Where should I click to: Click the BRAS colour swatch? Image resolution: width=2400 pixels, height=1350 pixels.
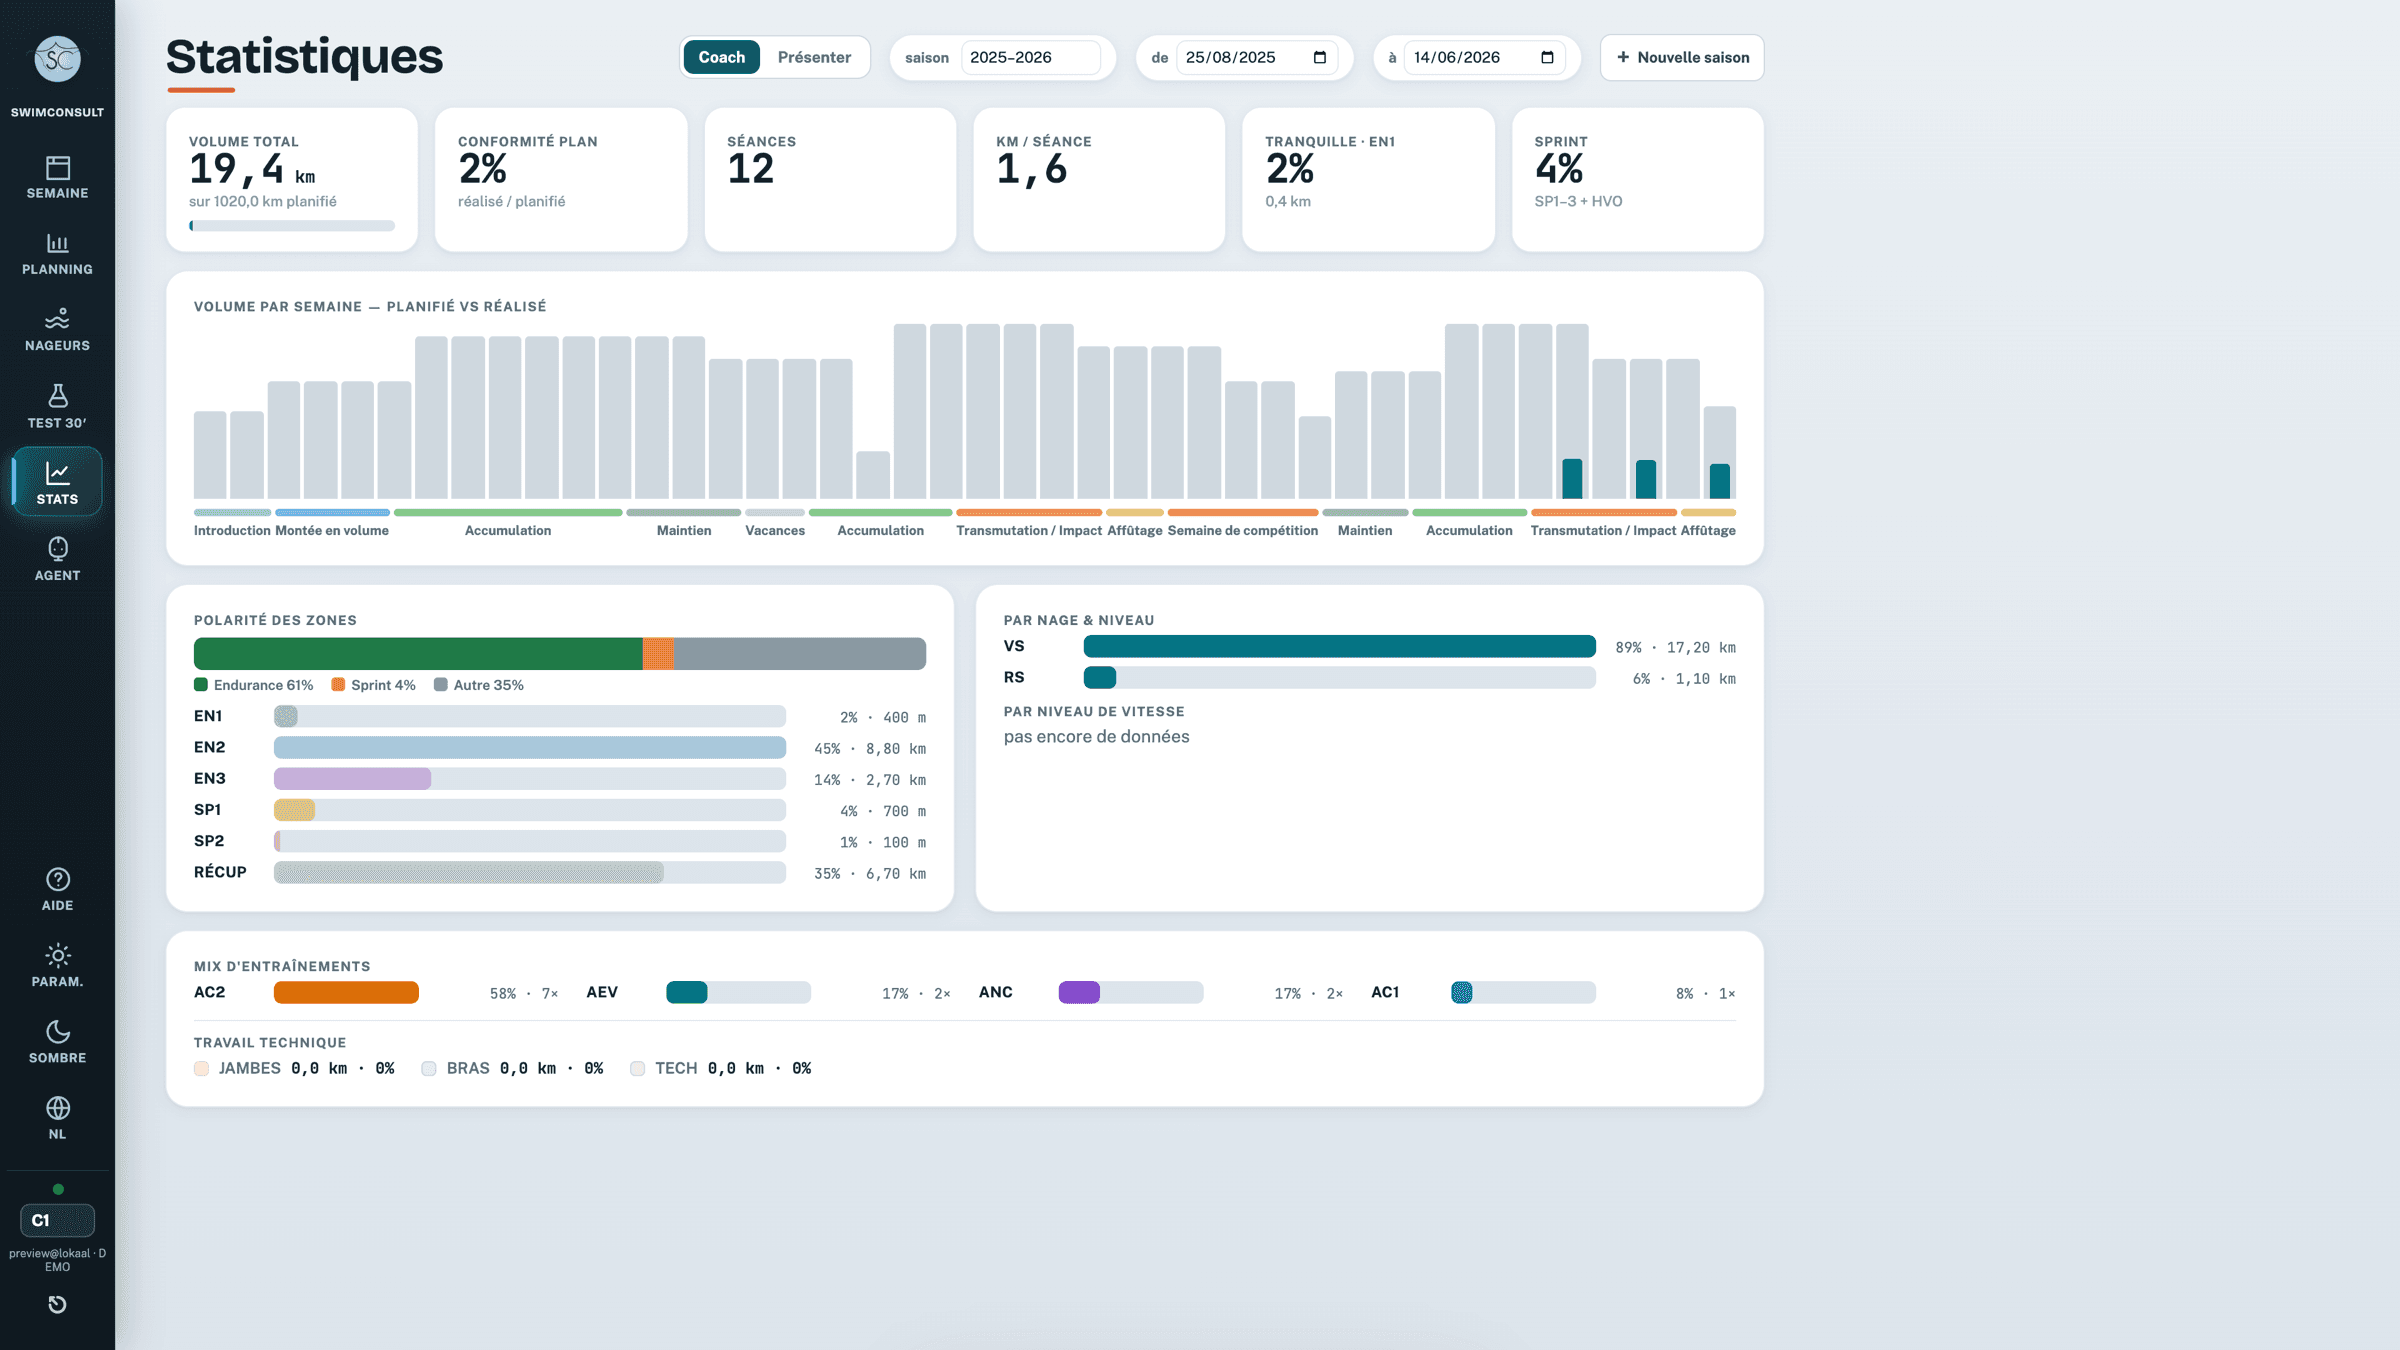(429, 1069)
